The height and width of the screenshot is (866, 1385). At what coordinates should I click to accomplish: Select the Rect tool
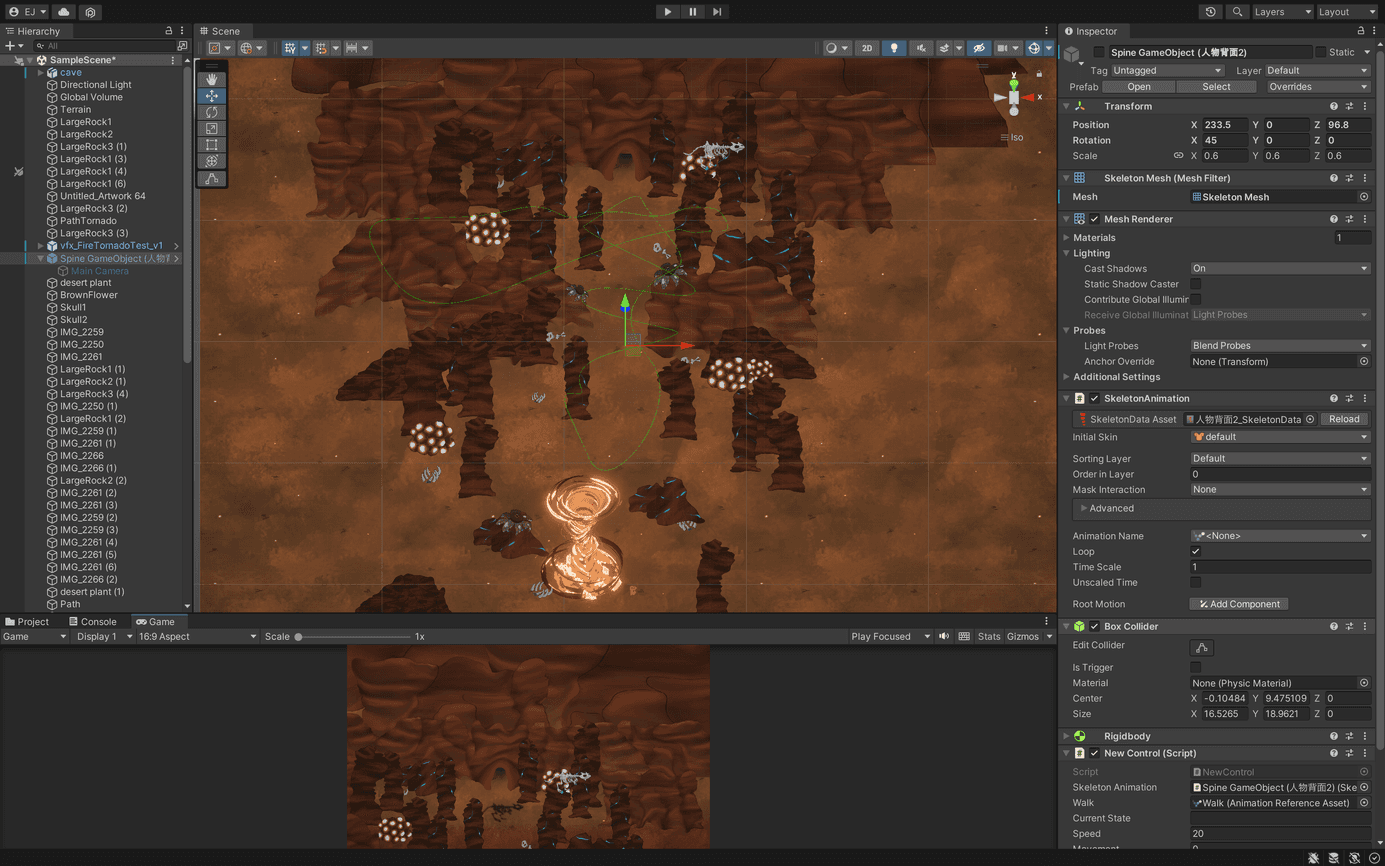tap(212, 145)
